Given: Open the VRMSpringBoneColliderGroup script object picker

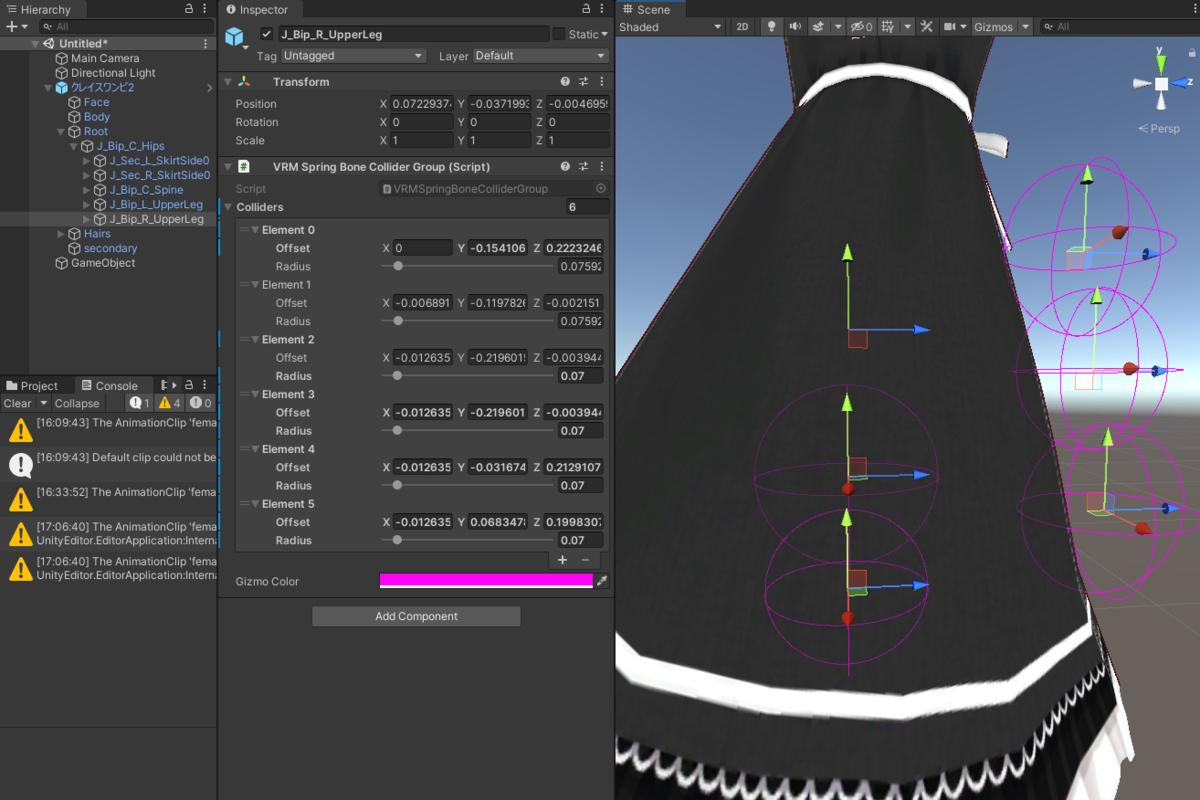Looking at the screenshot, I should [x=603, y=188].
